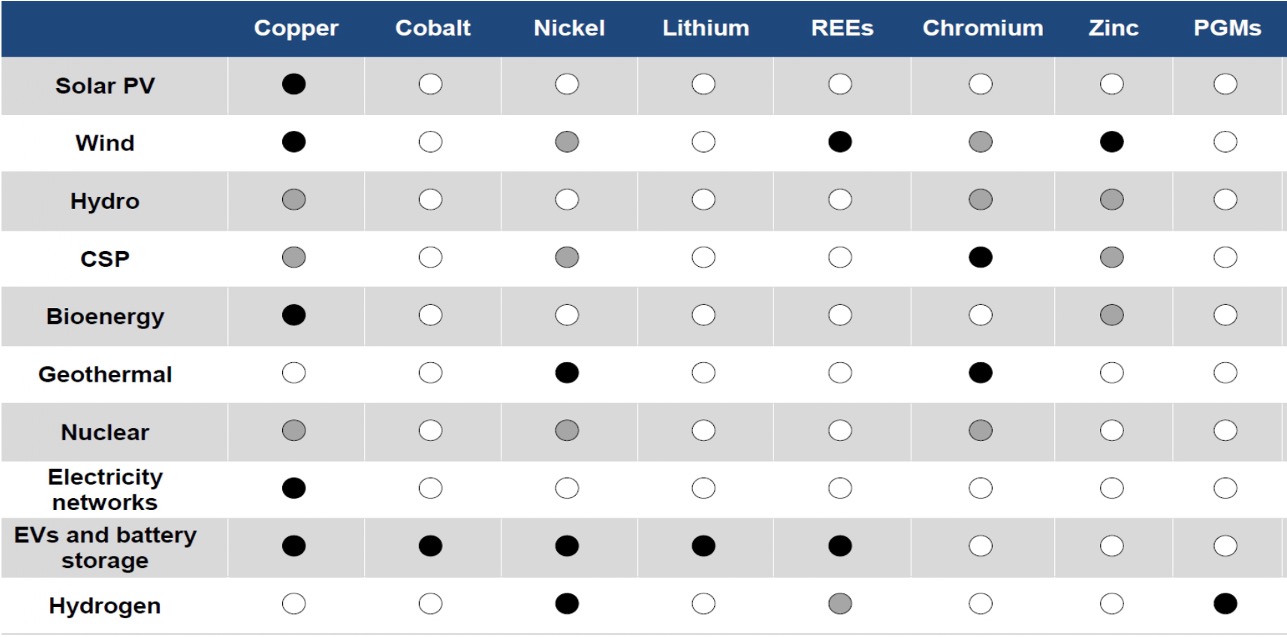The height and width of the screenshot is (637, 1287).
Task: Select Chromium circle in the CSP row
Action: (980, 258)
